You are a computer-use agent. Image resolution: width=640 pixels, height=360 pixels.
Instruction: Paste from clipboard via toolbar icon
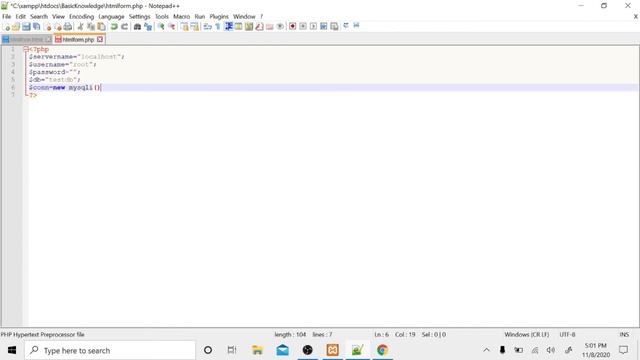(101, 27)
